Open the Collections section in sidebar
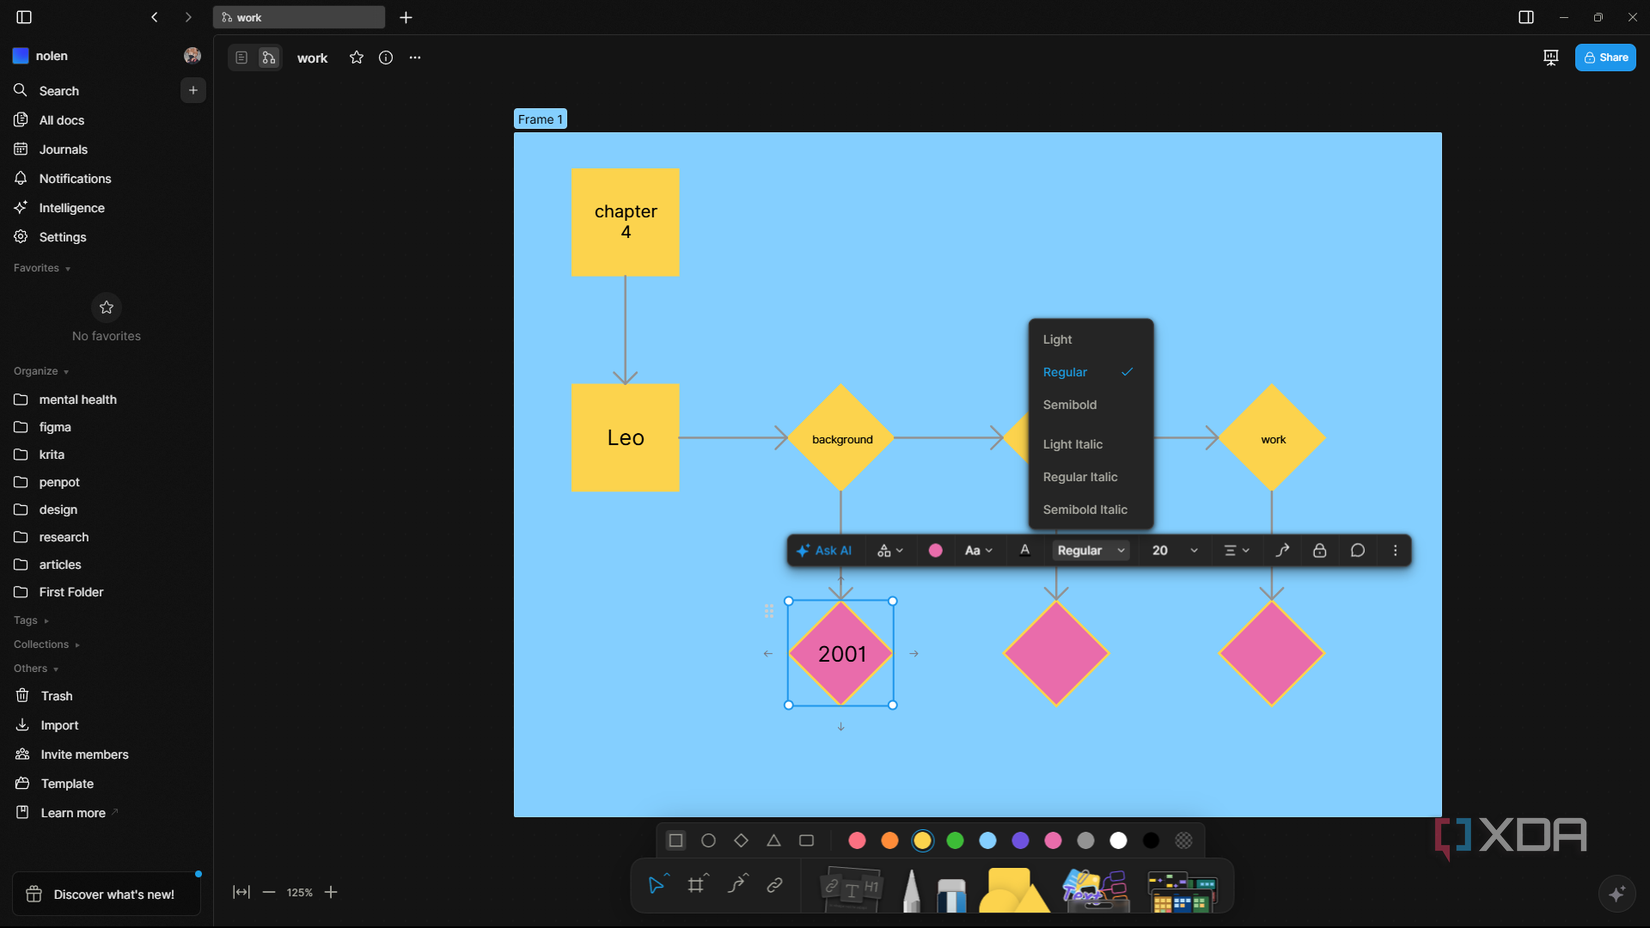1650x928 pixels. pyautogui.click(x=40, y=644)
